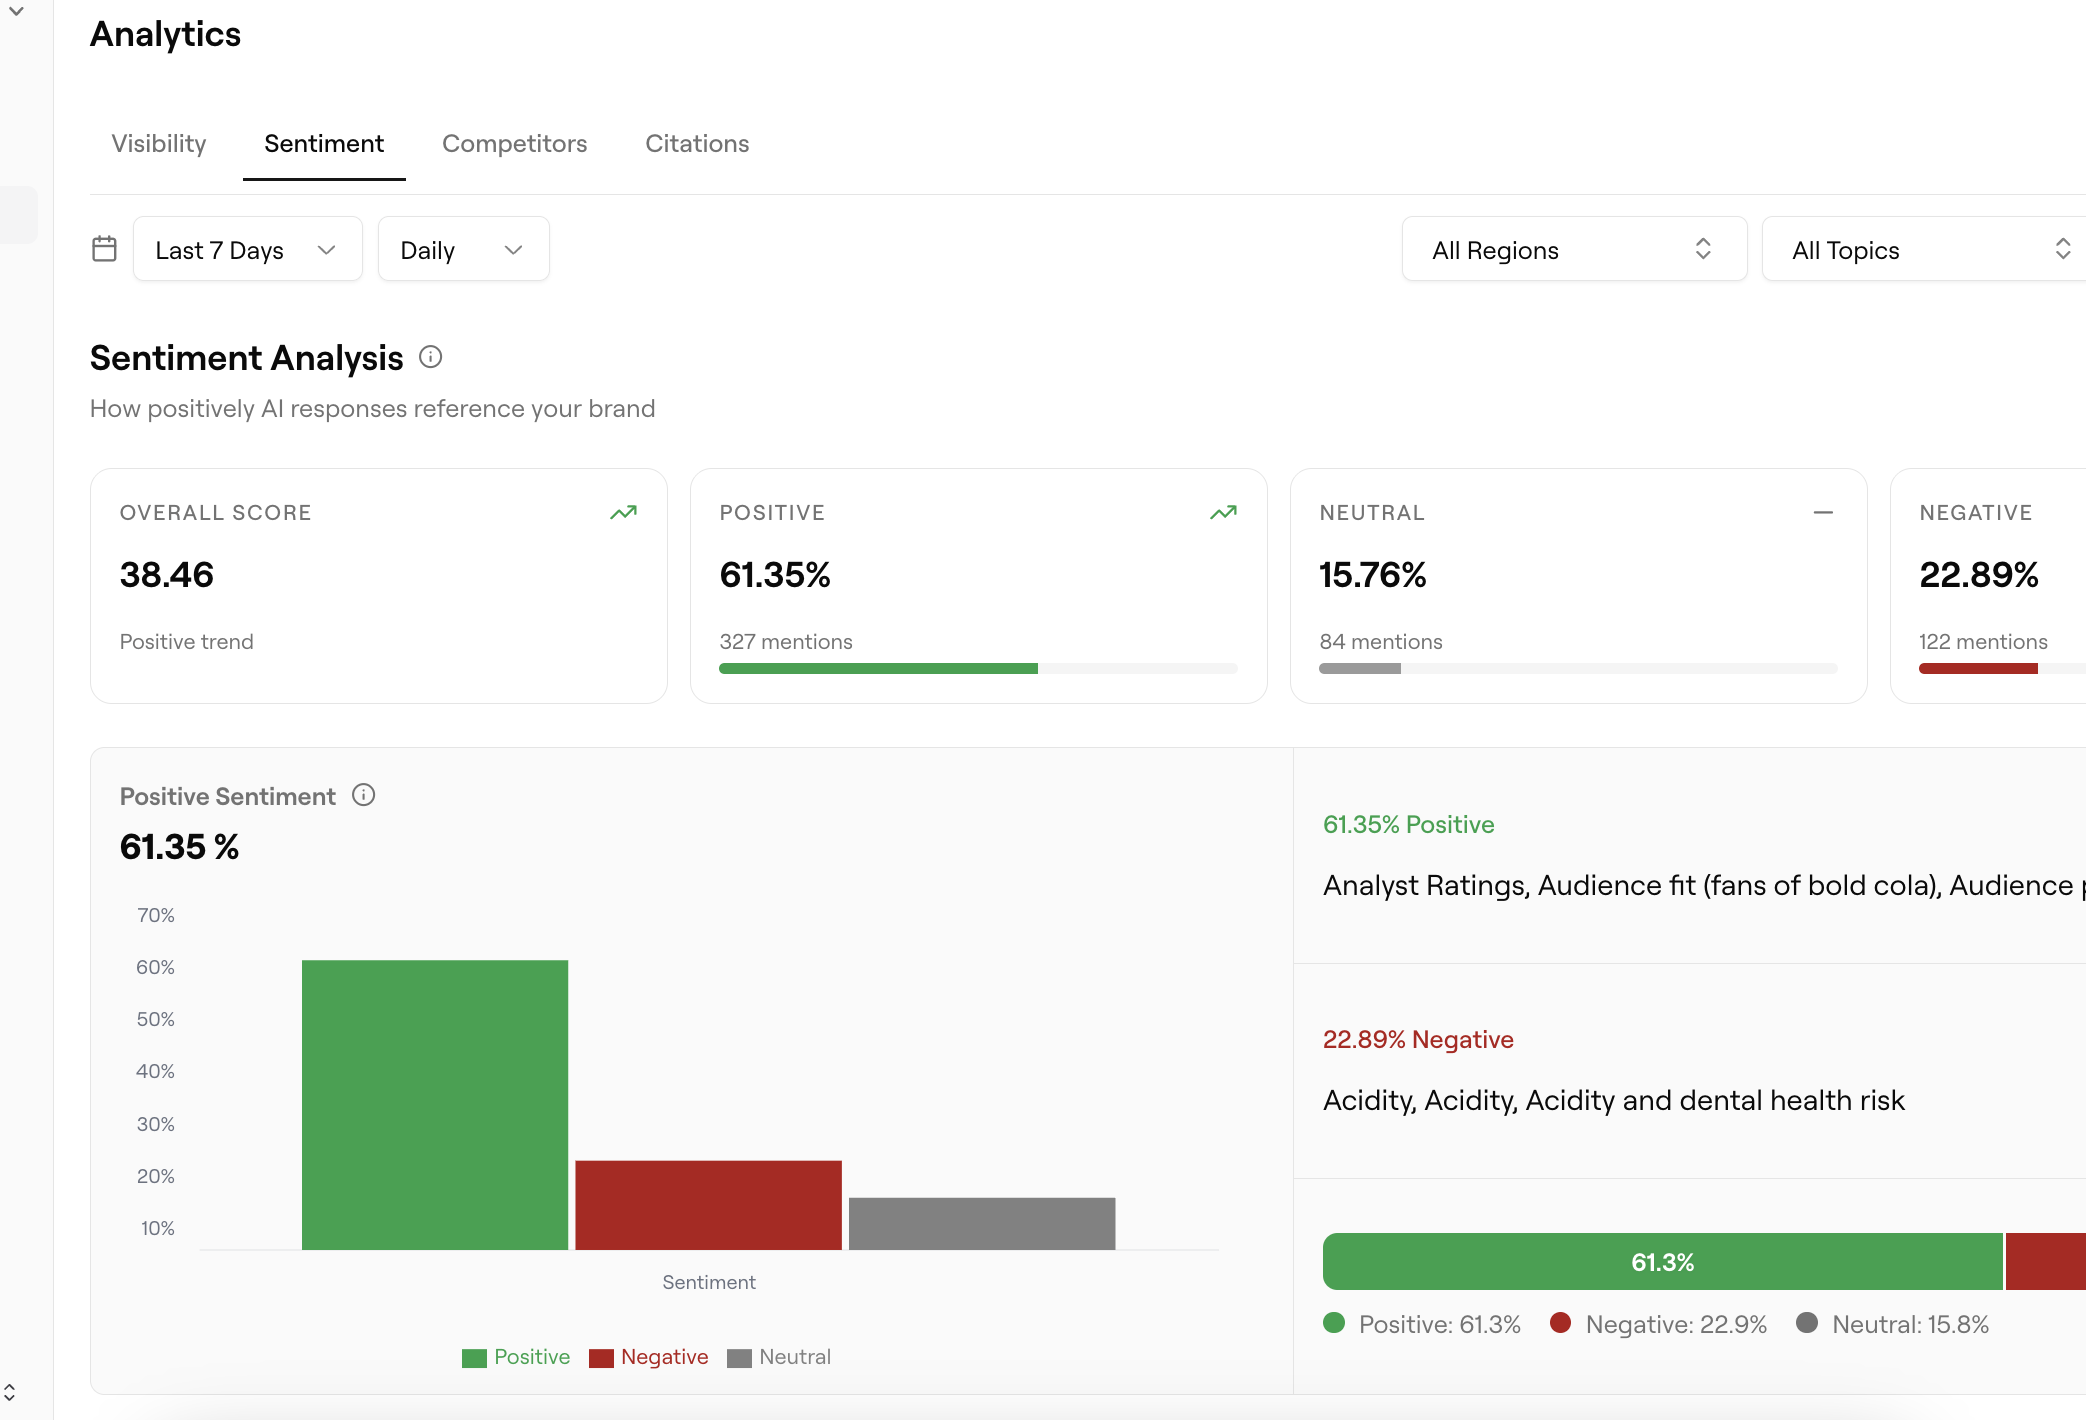
Task: Switch to the Visibility tab
Action: [159, 144]
